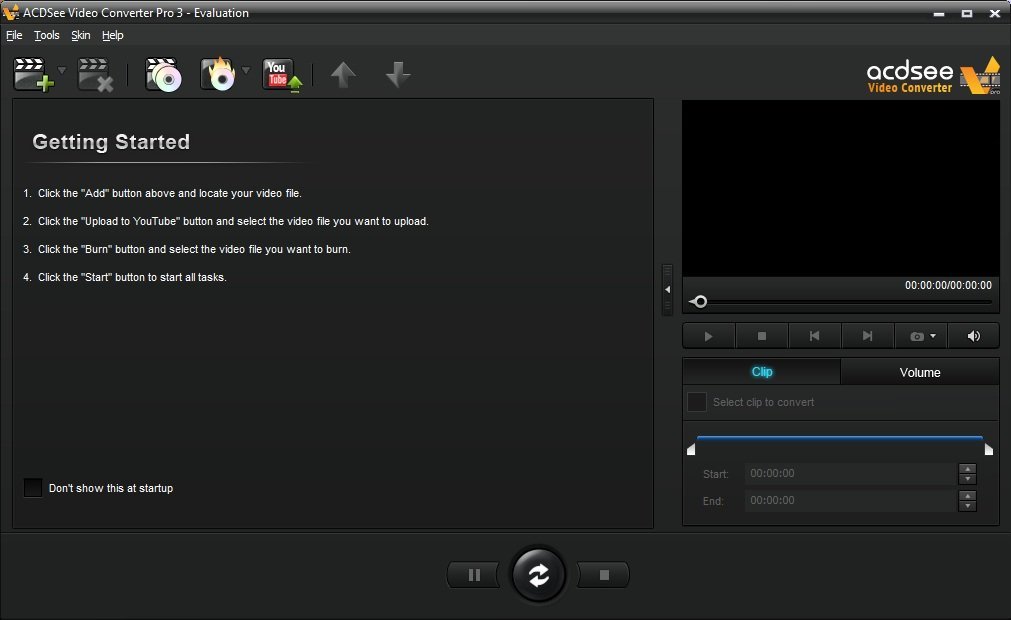Image resolution: width=1011 pixels, height=620 pixels.
Task: Start all tasks with convert button
Action: click(538, 575)
